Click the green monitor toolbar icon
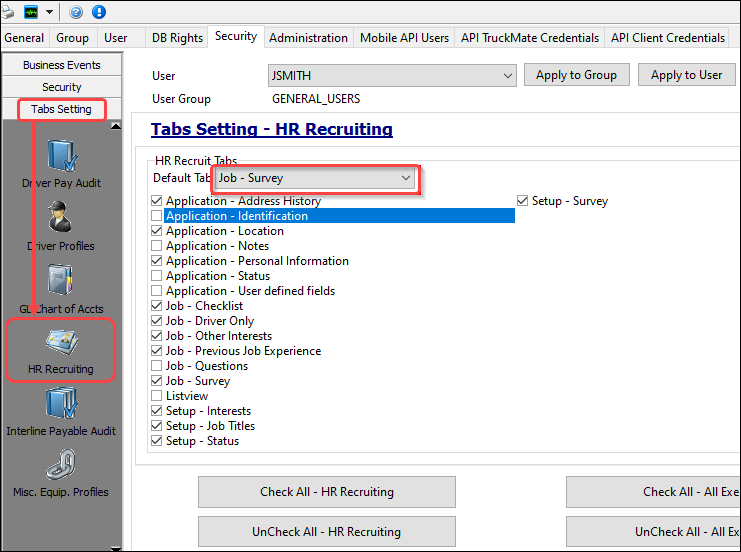The image size is (741, 552). [31, 12]
